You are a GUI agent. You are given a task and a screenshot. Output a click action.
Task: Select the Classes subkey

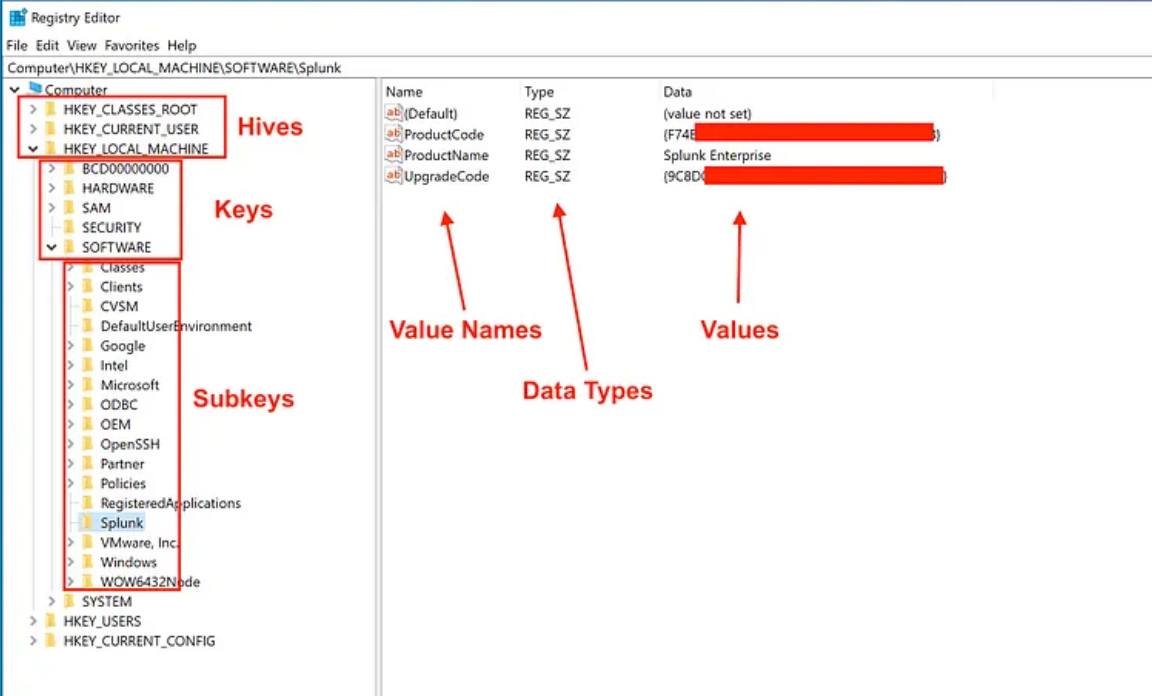pyautogui.click(x=122, y=268)
